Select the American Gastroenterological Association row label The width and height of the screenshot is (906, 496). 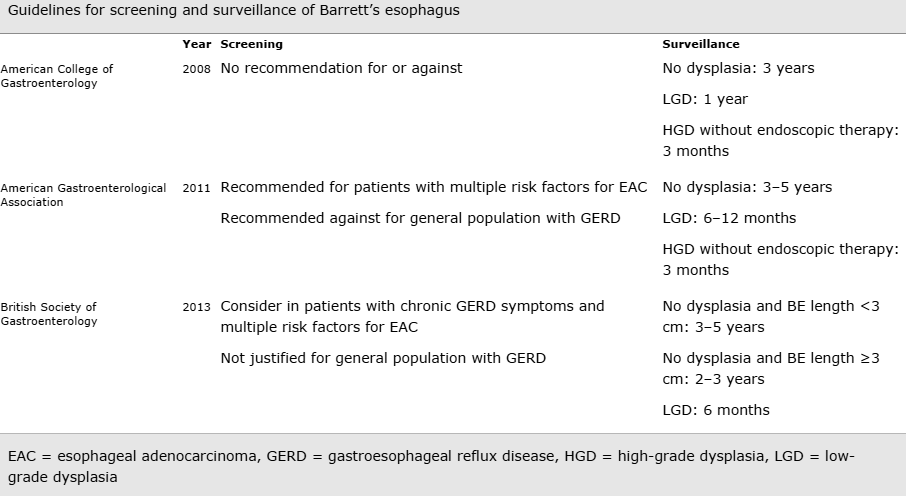(x=83, y=194)
